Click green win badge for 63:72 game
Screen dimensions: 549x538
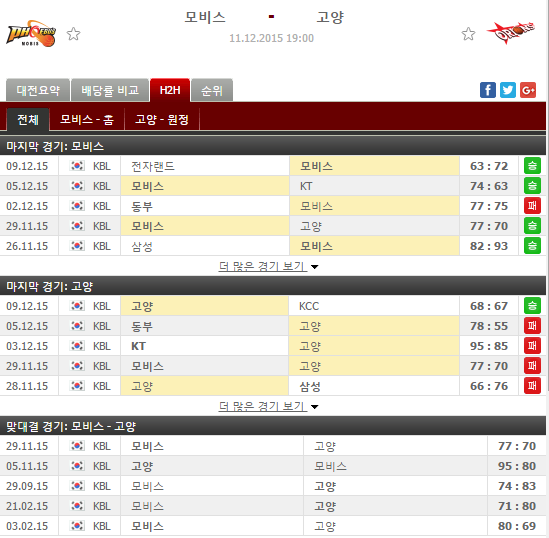tap(532, 166)
